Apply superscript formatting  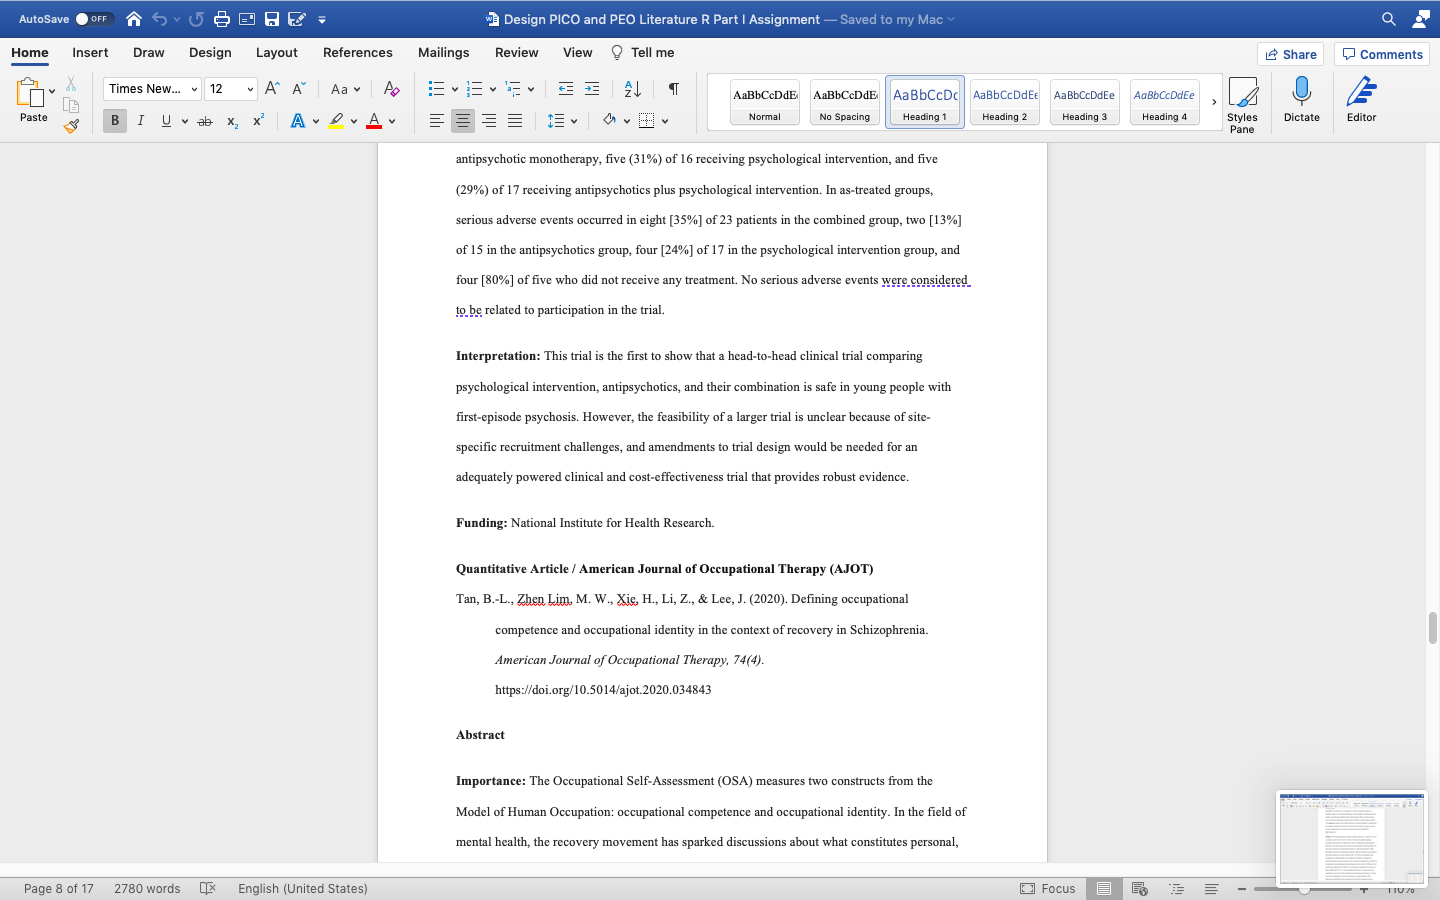click(258, 121)
